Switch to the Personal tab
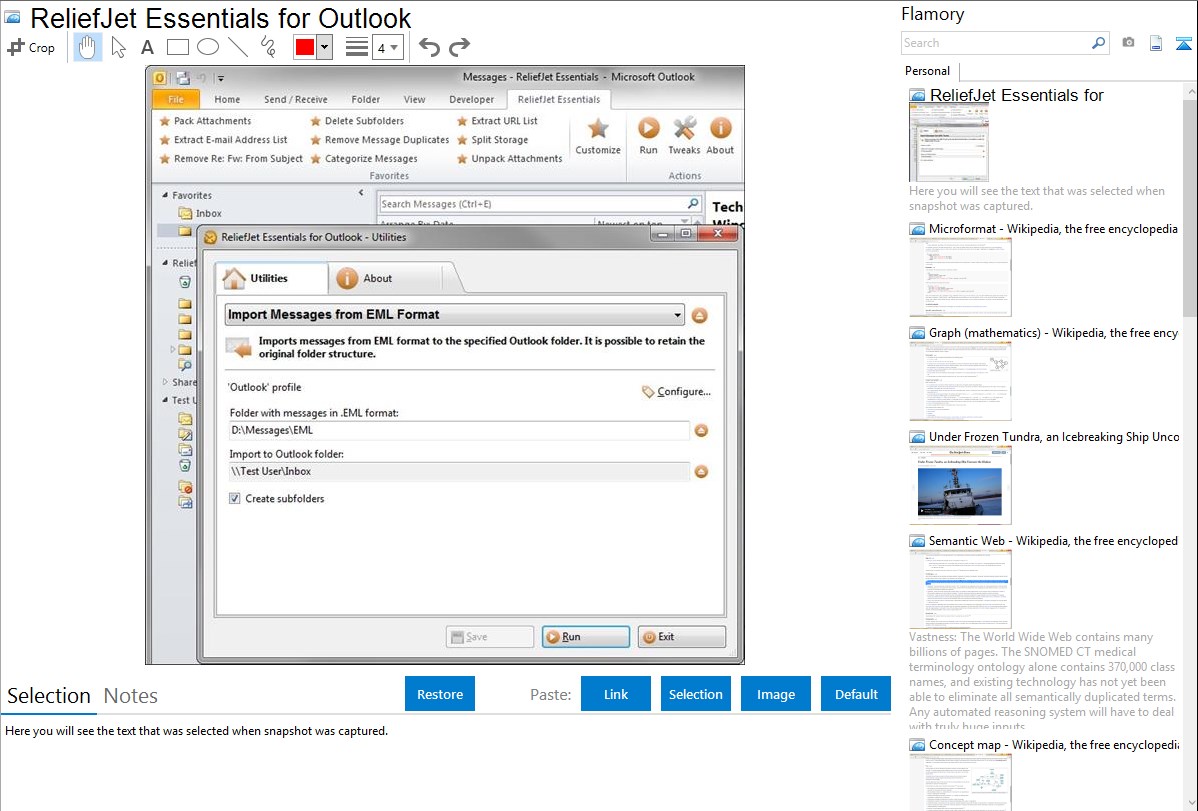The width and height of the screenshot is (1198, 811). tap(927, 71)
